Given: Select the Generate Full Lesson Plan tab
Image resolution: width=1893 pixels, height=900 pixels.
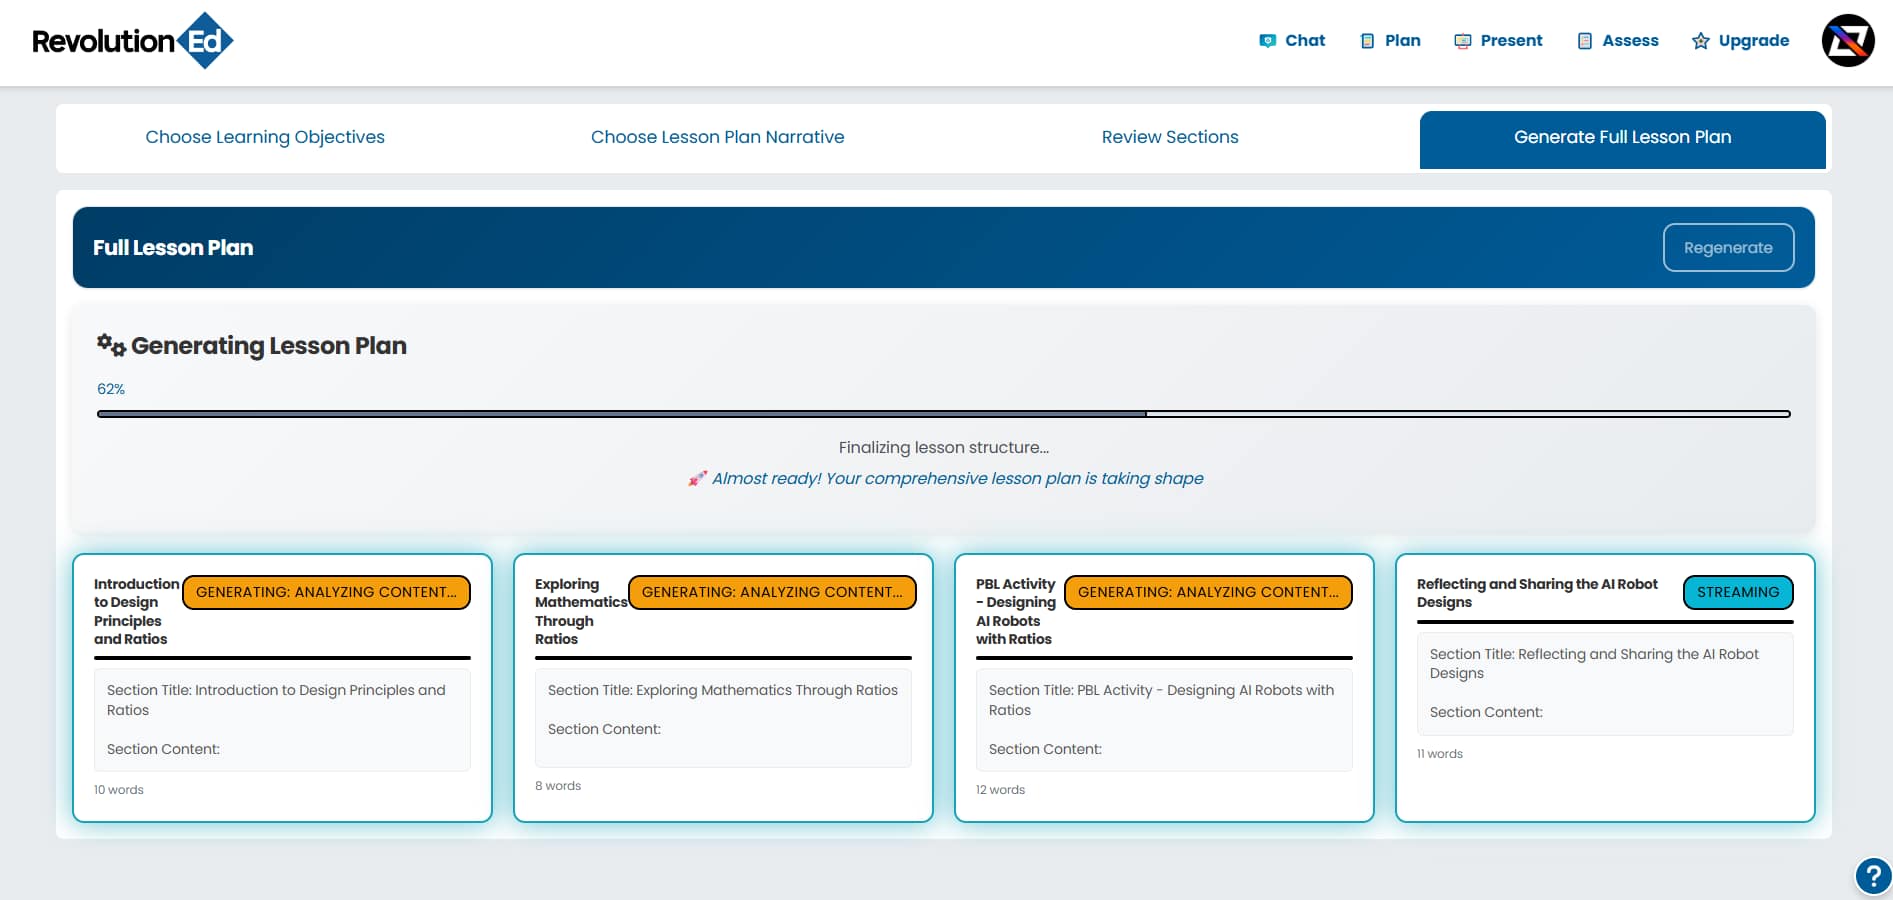Looking at the screenshot, I should point(1621,137).
